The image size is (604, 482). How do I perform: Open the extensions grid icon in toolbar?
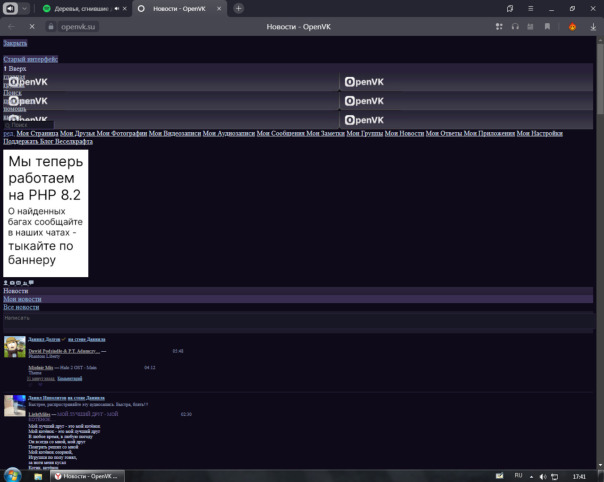499,27
